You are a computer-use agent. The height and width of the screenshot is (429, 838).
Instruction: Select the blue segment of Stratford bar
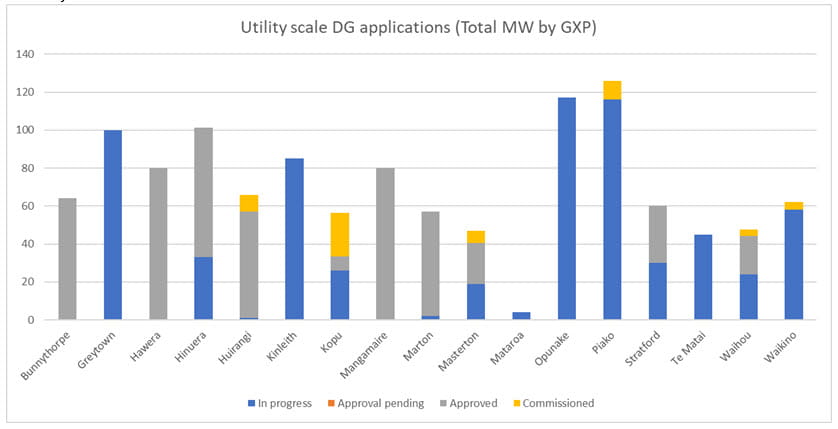[x=658, y=291]
